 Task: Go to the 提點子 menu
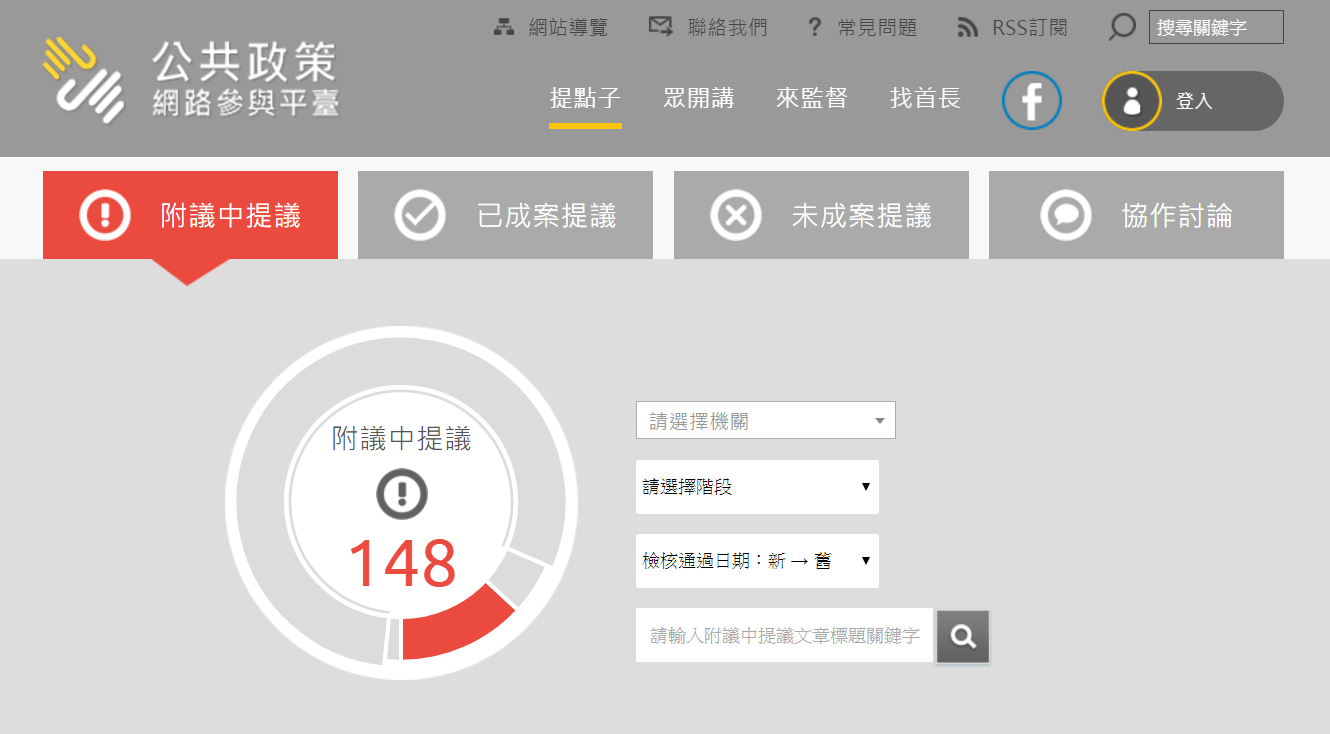tap(585, 98)
